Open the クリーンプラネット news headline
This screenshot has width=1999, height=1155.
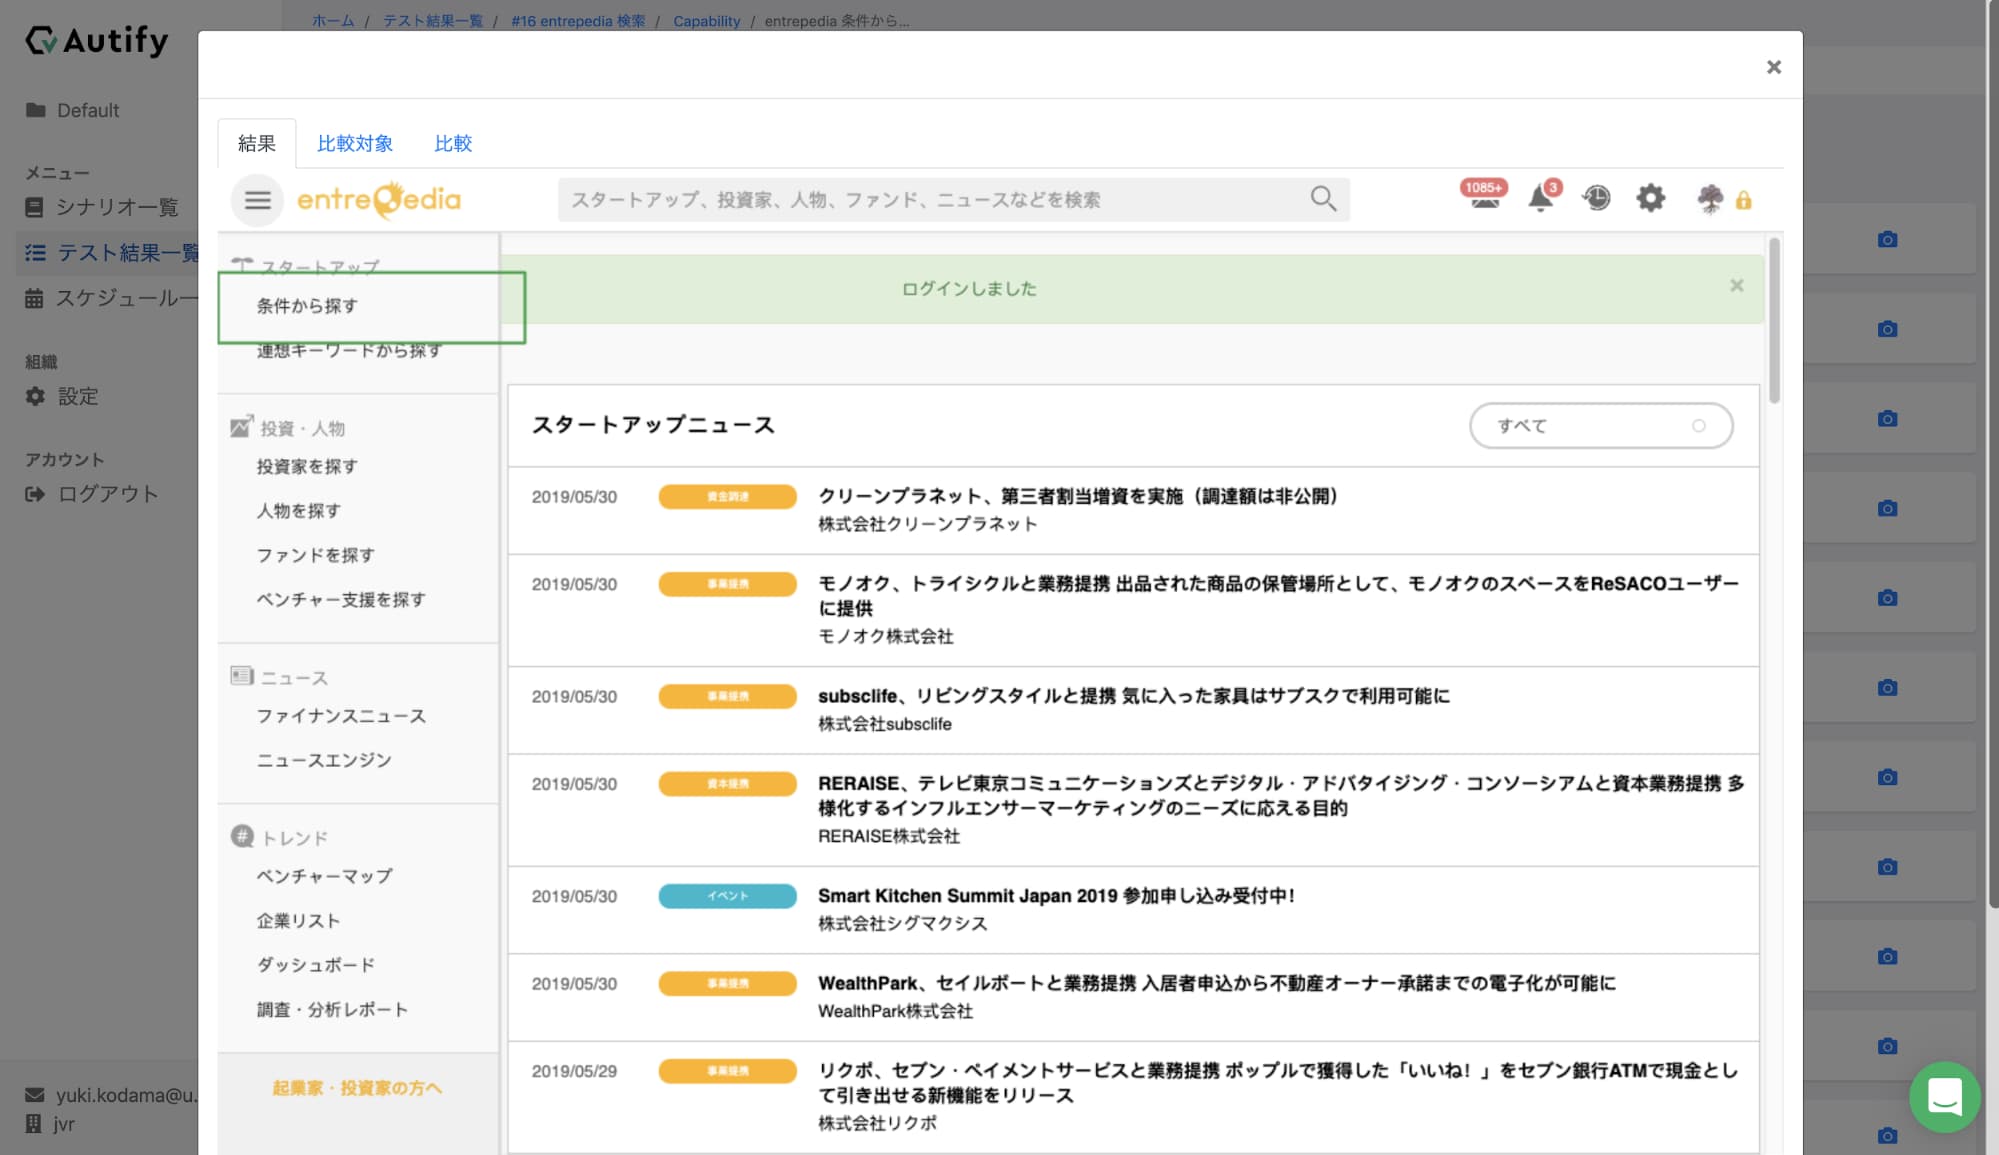point(1078,496)
